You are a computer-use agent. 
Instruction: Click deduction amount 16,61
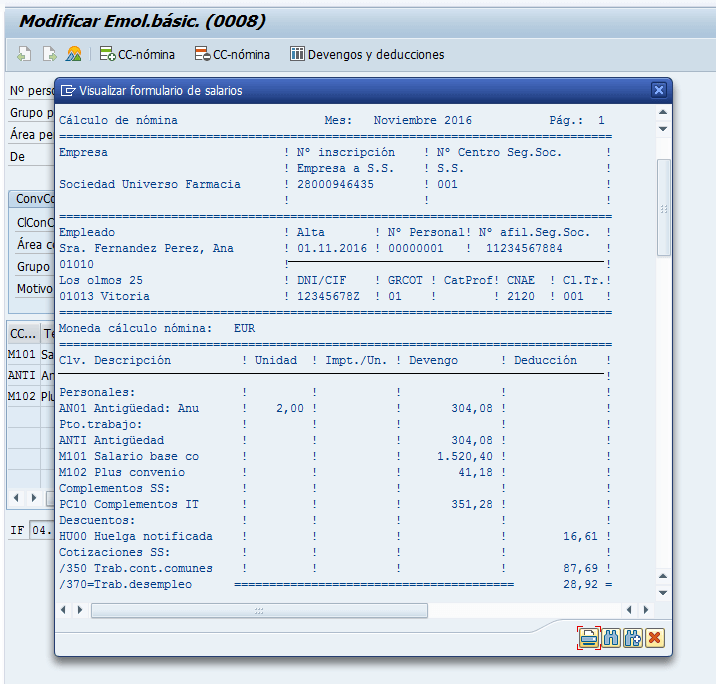580,536
